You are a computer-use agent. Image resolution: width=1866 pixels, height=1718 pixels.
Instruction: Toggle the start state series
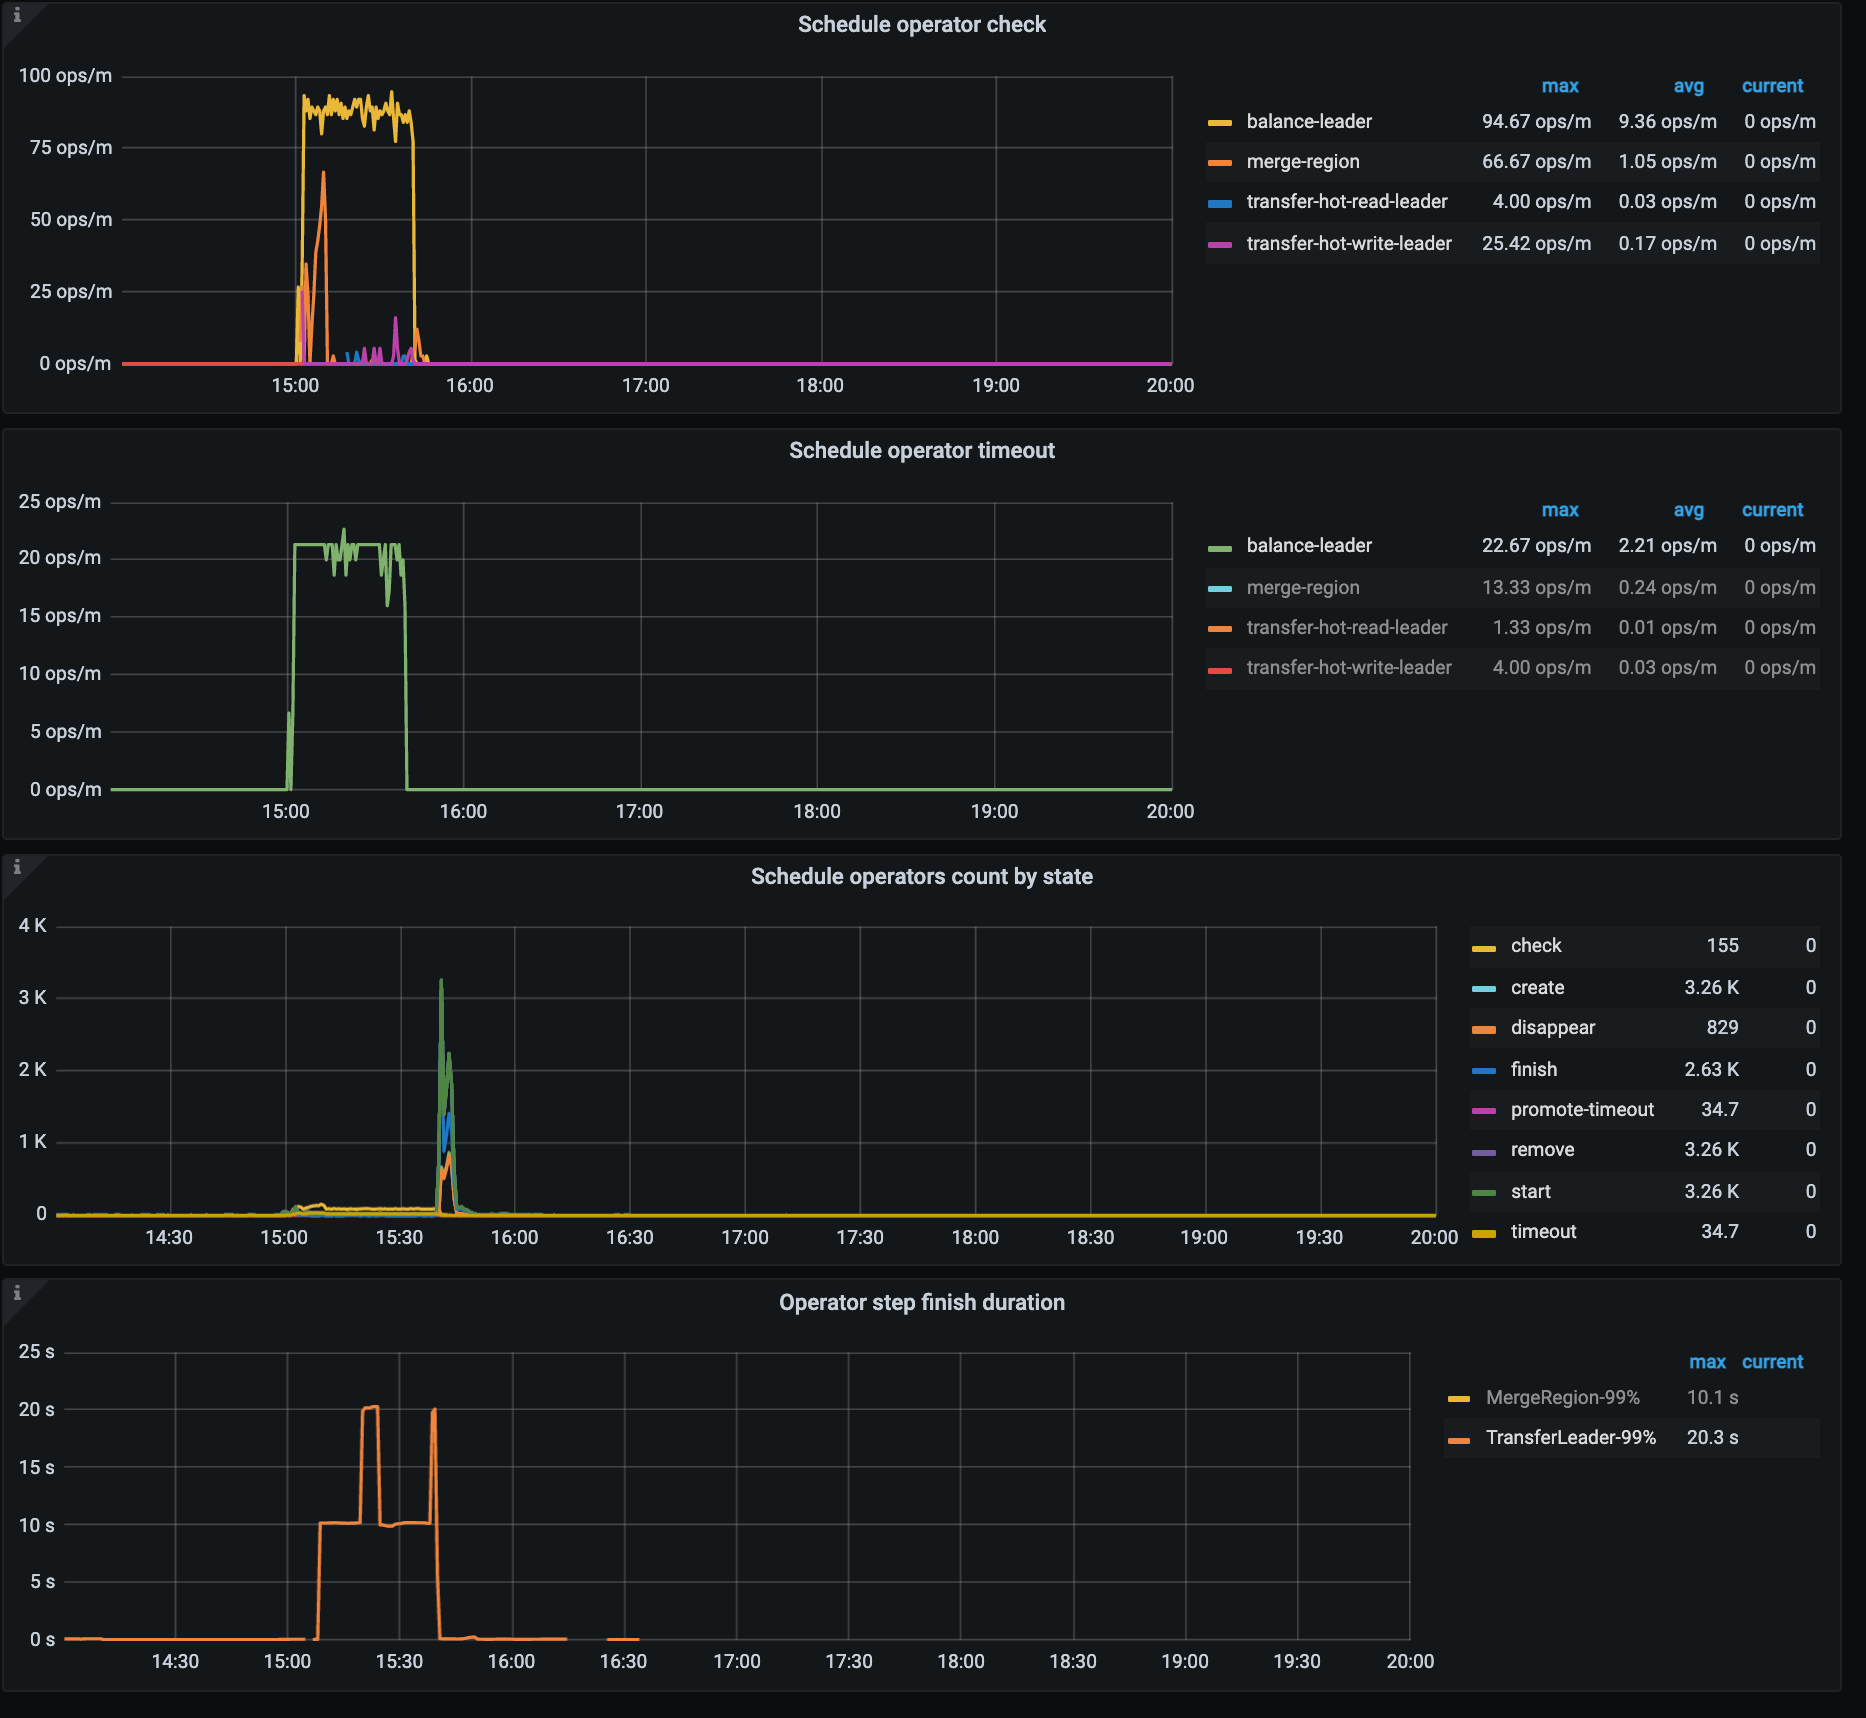pyautogui.click(x=1531, y=1192)
